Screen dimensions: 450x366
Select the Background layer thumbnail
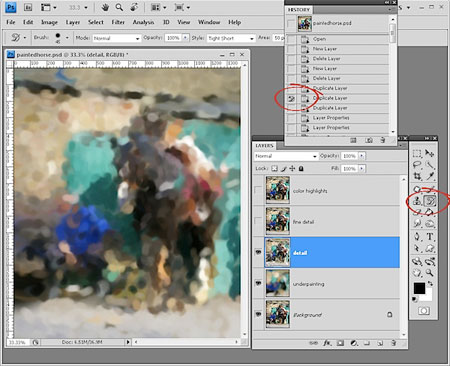278,314
